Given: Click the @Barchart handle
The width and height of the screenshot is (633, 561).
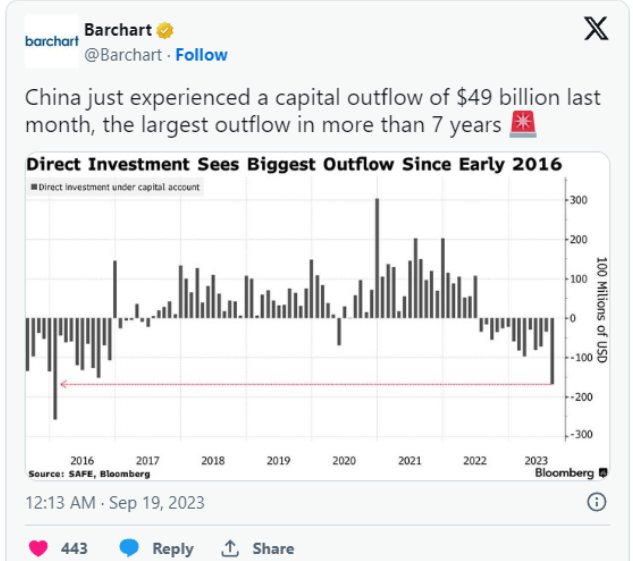Looking at the screenshot, I should (126, 55).
